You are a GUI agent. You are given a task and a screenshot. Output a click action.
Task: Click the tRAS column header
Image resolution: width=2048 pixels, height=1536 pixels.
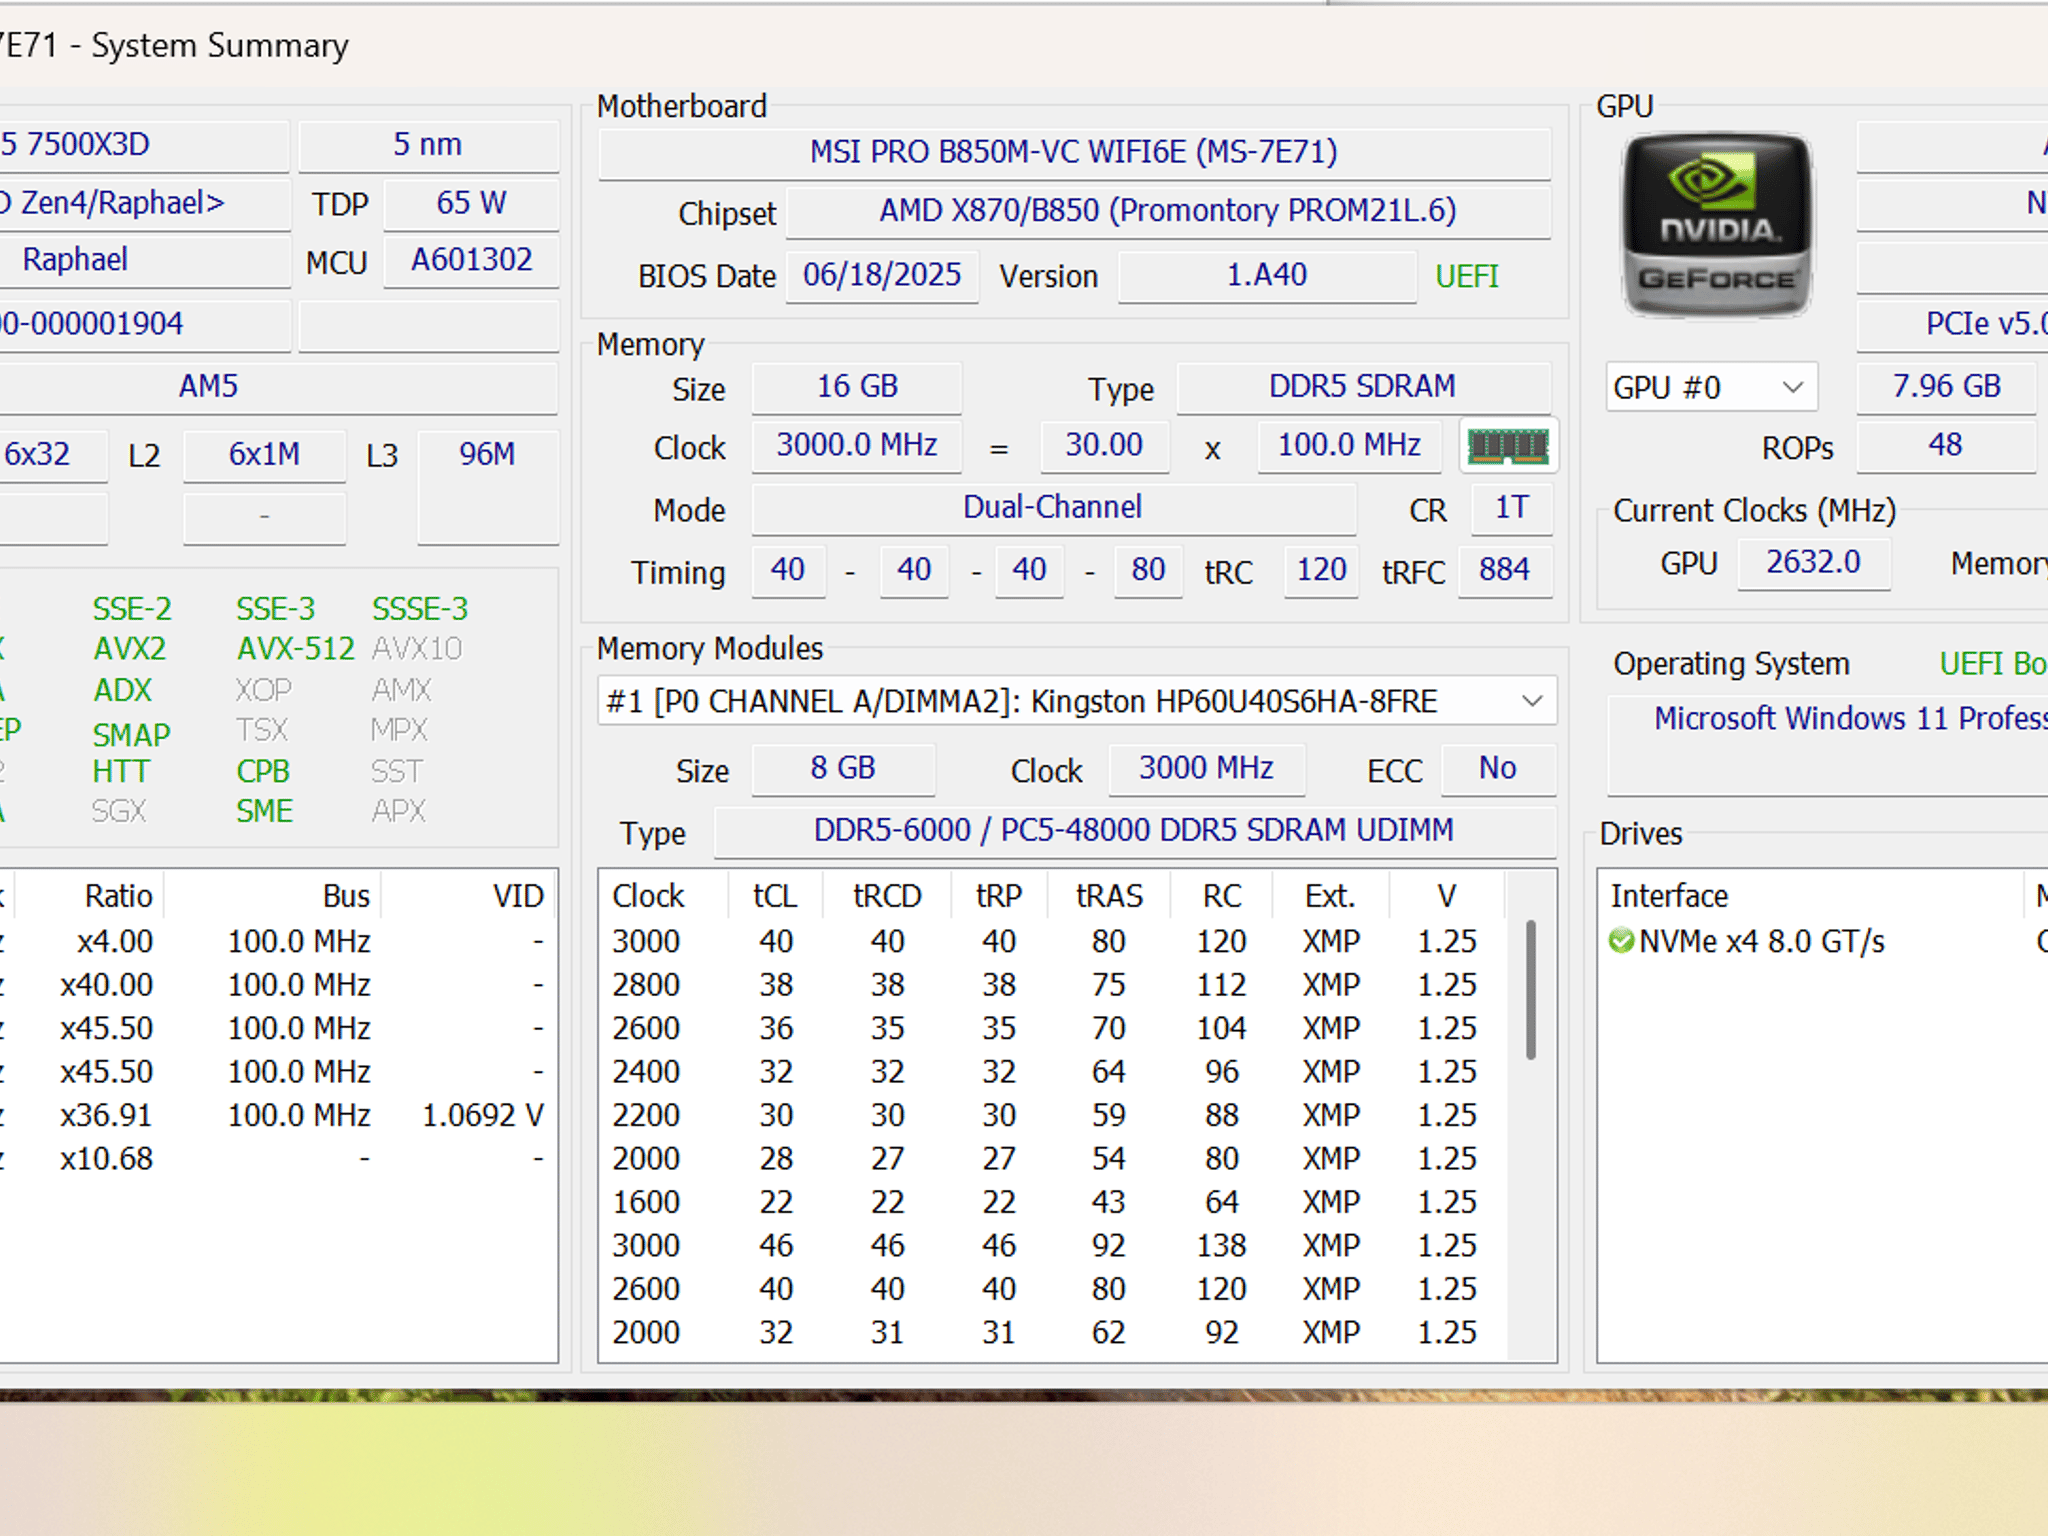pos(1109,895)
